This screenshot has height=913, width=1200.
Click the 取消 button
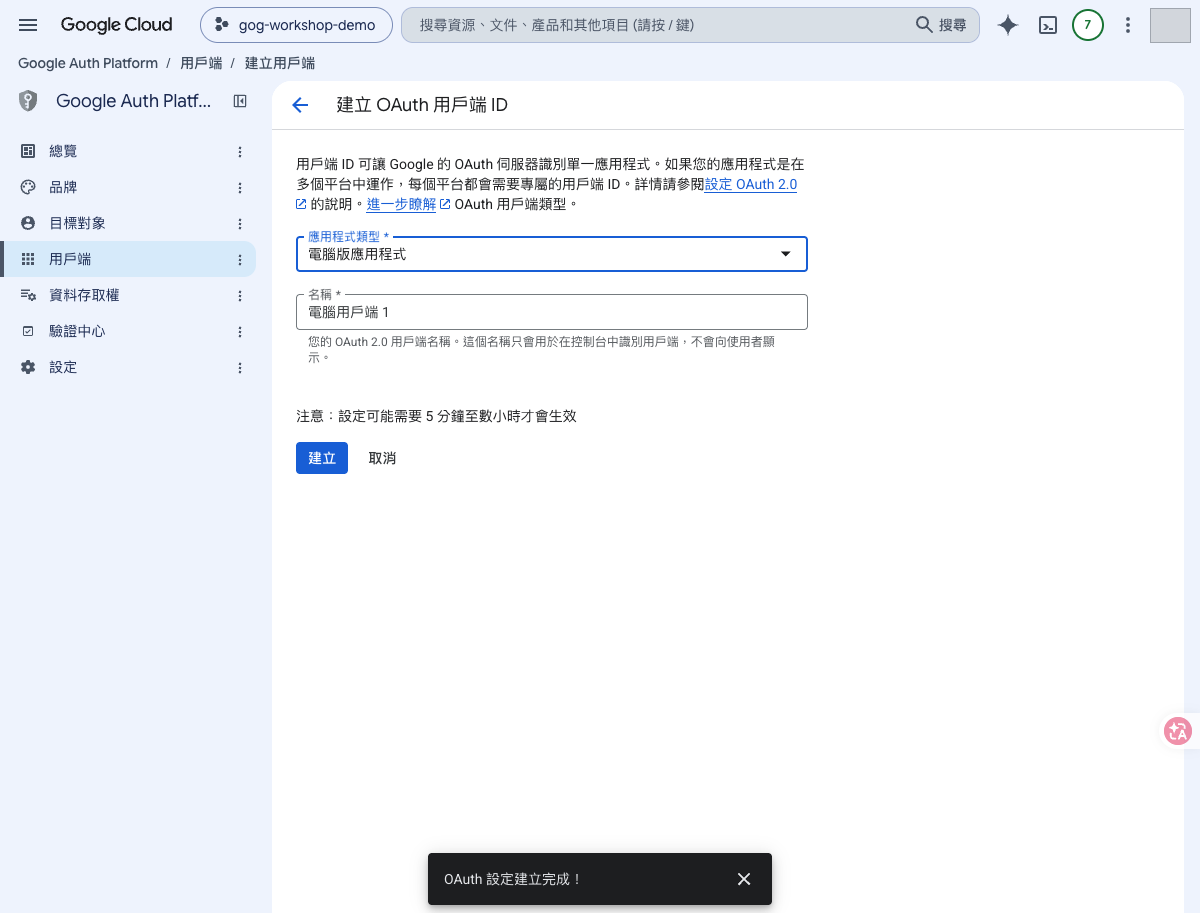click(382, 458)
